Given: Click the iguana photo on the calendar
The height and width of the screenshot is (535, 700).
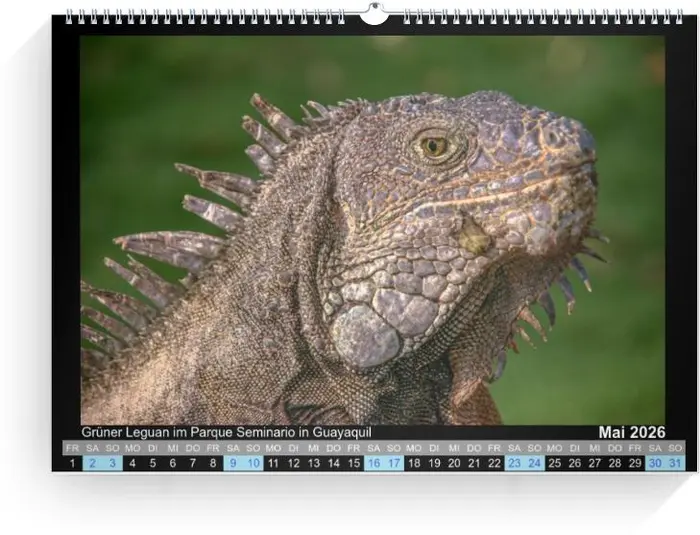Looking at the screenshot, I should point(372,230).
